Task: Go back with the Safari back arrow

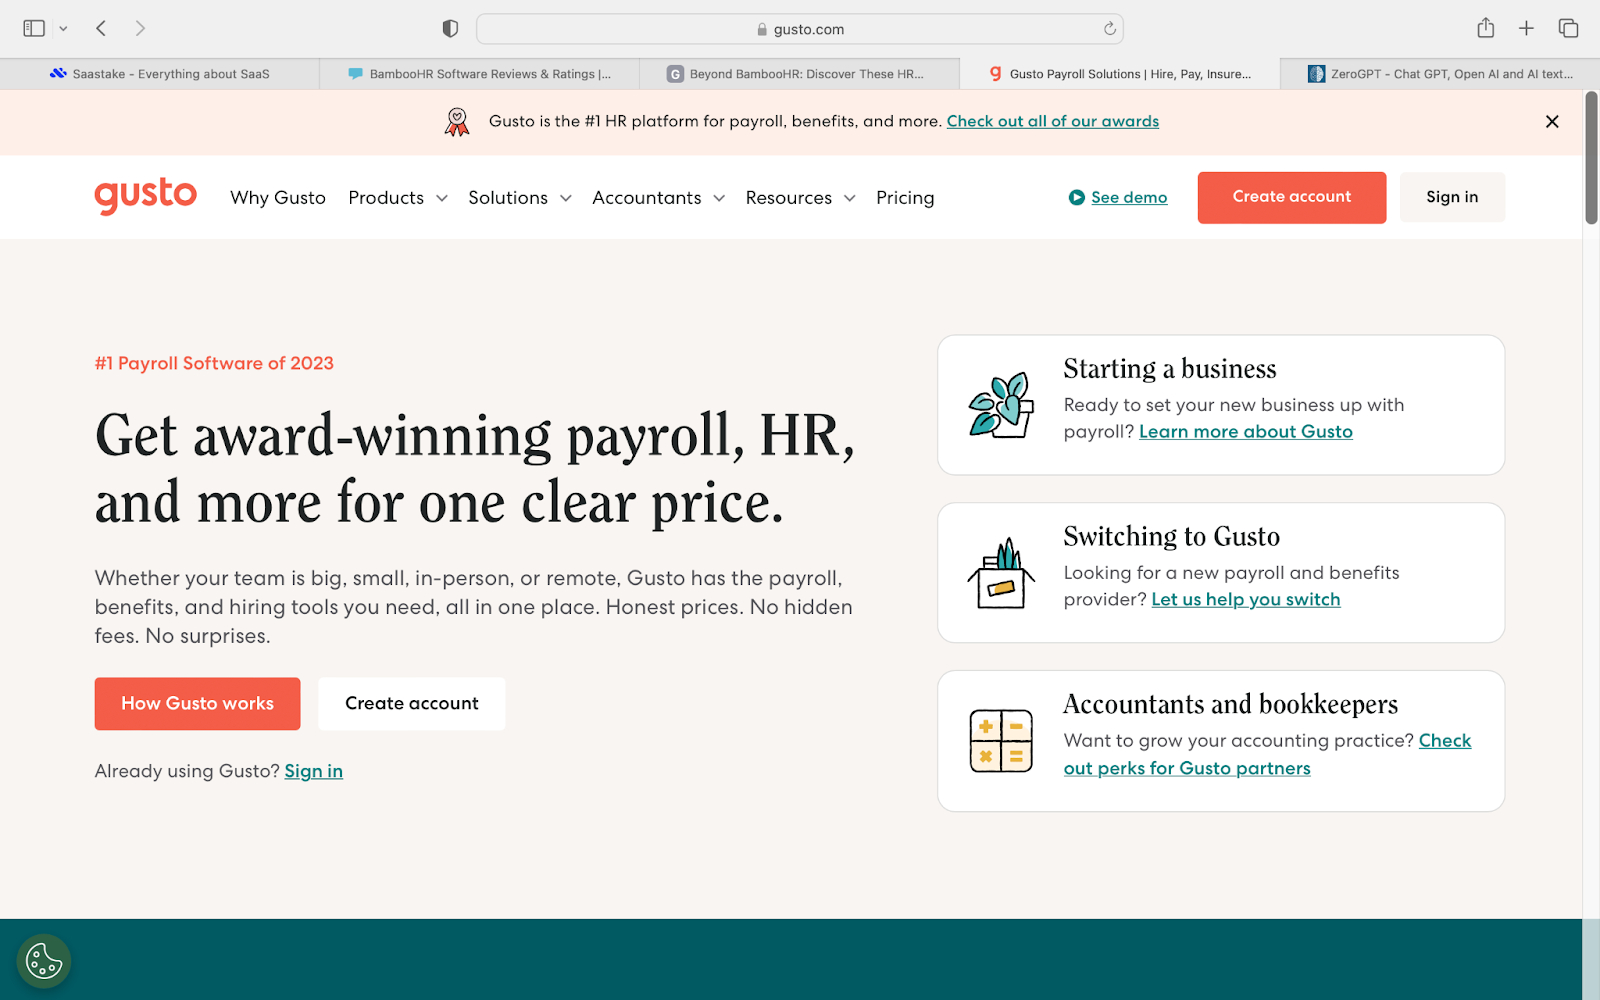Action: point(101,28)
